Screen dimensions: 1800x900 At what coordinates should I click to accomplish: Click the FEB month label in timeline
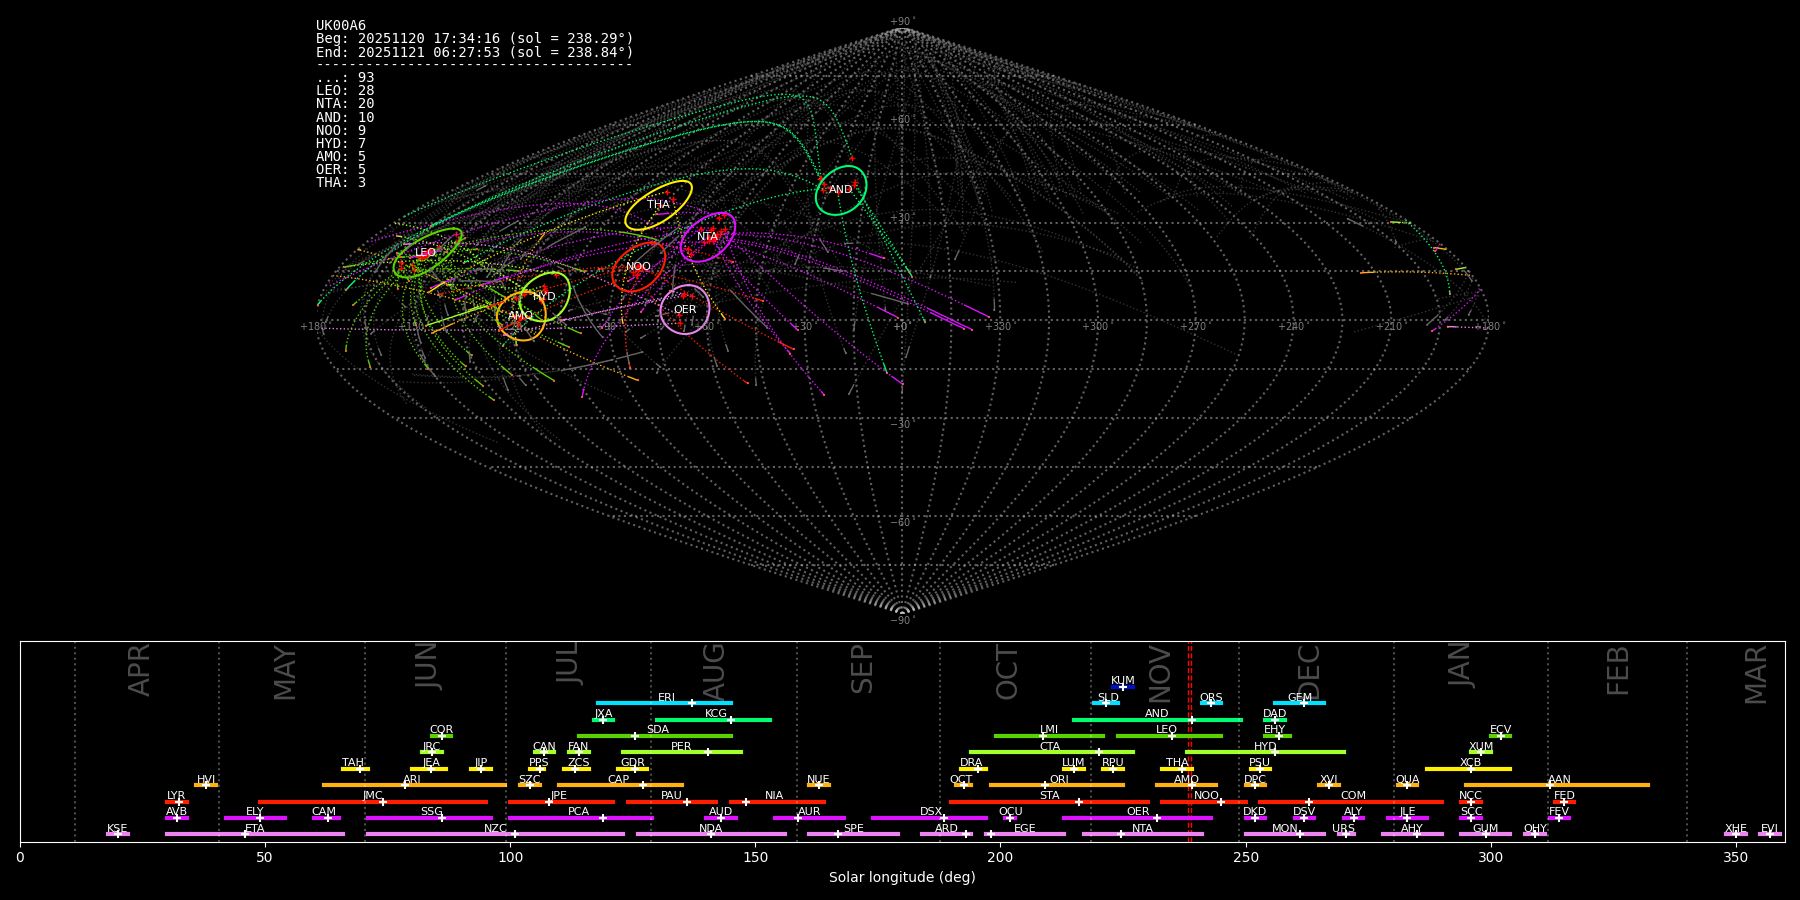click(1618, 671)
